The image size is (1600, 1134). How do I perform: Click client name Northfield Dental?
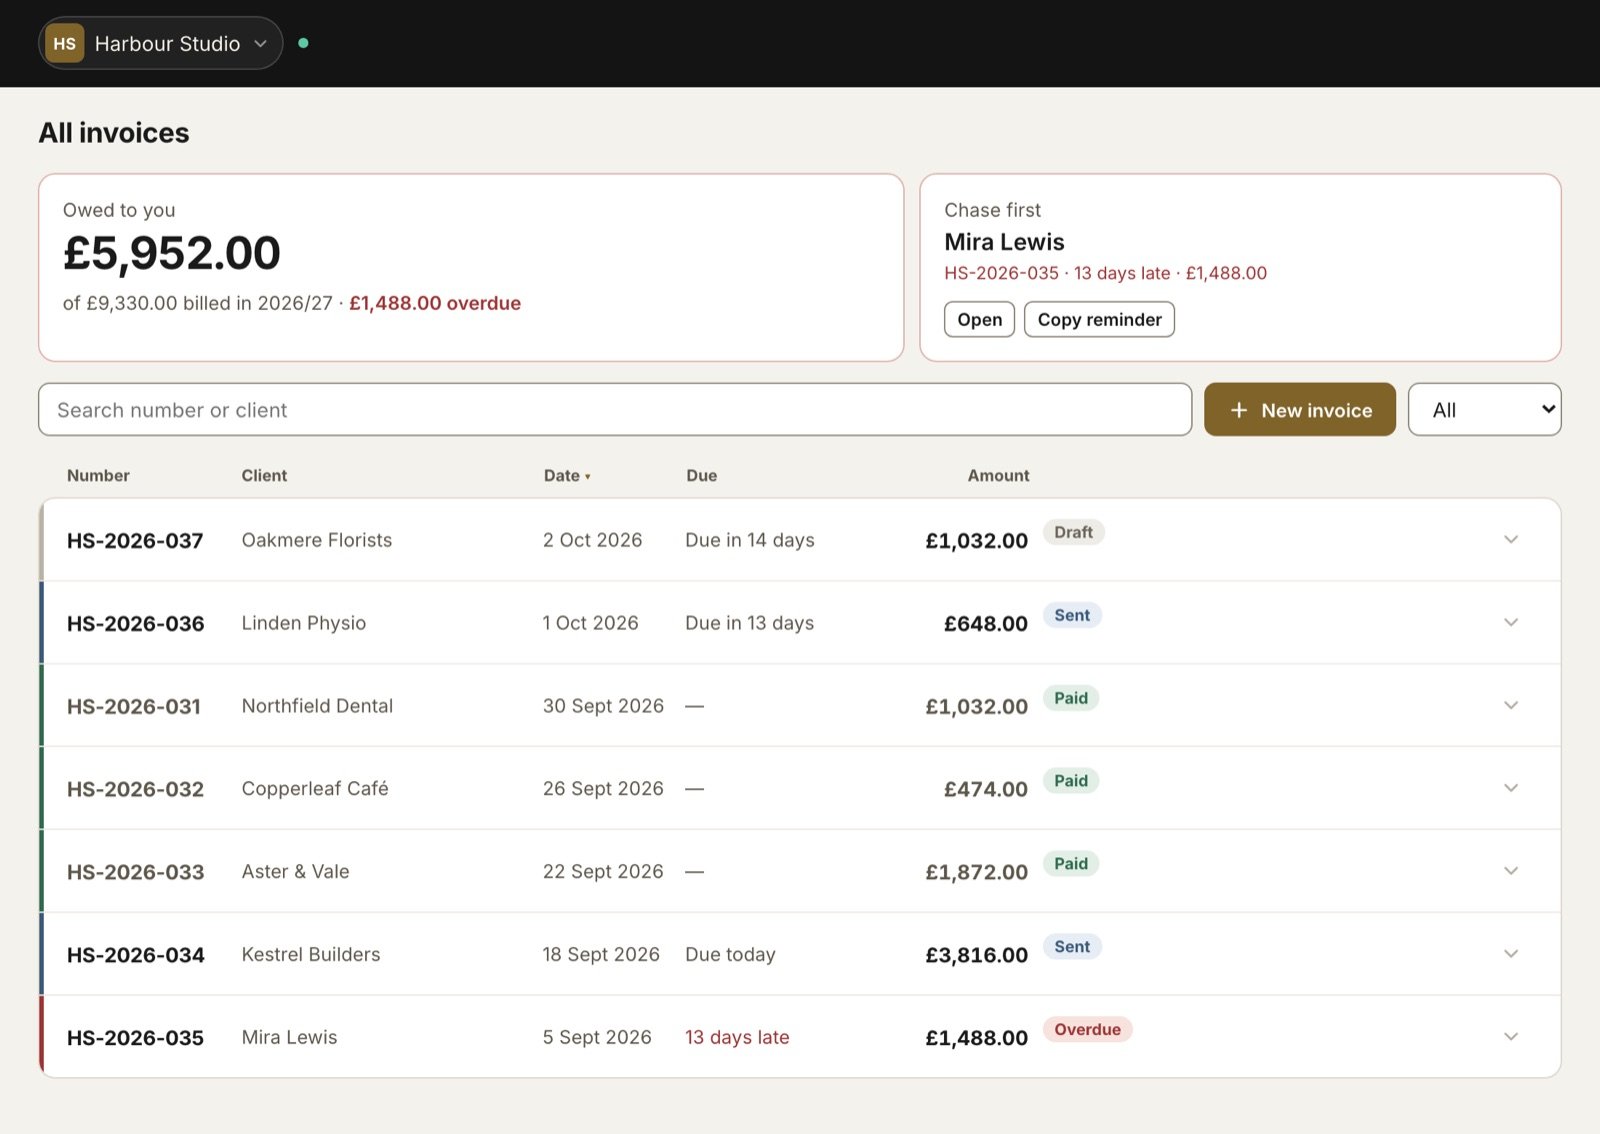(317, 706)
